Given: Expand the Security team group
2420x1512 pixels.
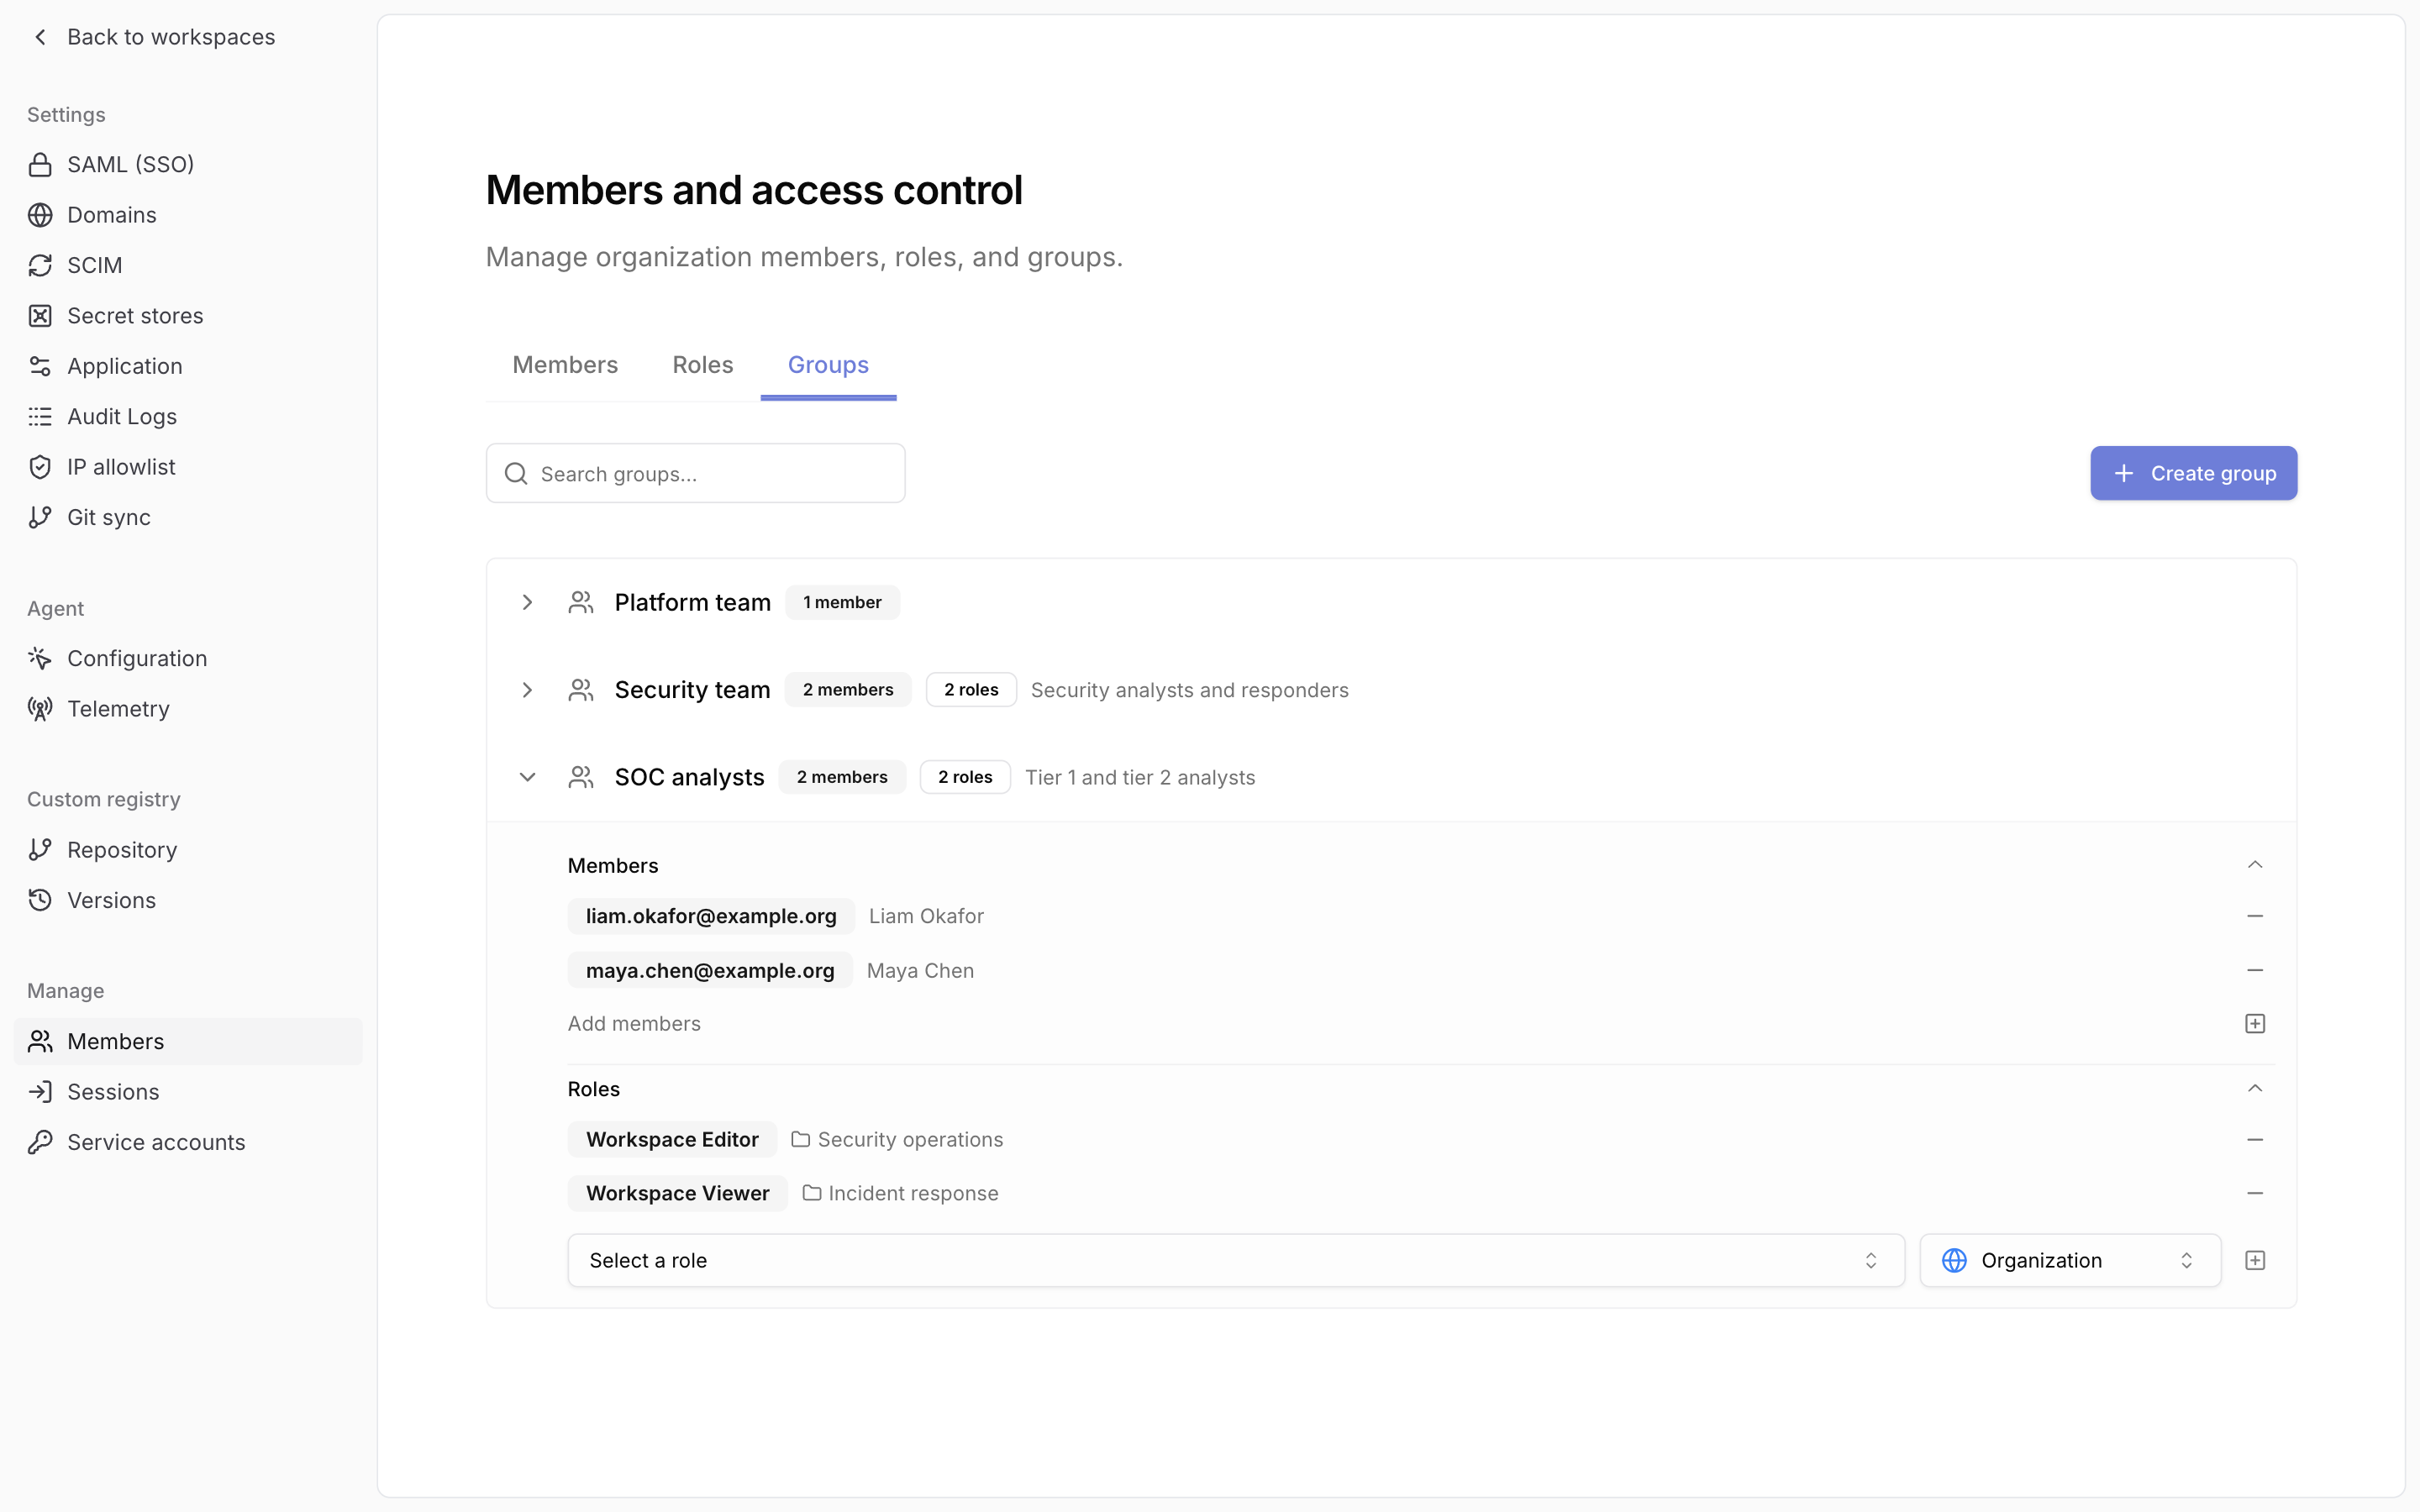Looking at the screenshot, I should [x=527, y=690].
